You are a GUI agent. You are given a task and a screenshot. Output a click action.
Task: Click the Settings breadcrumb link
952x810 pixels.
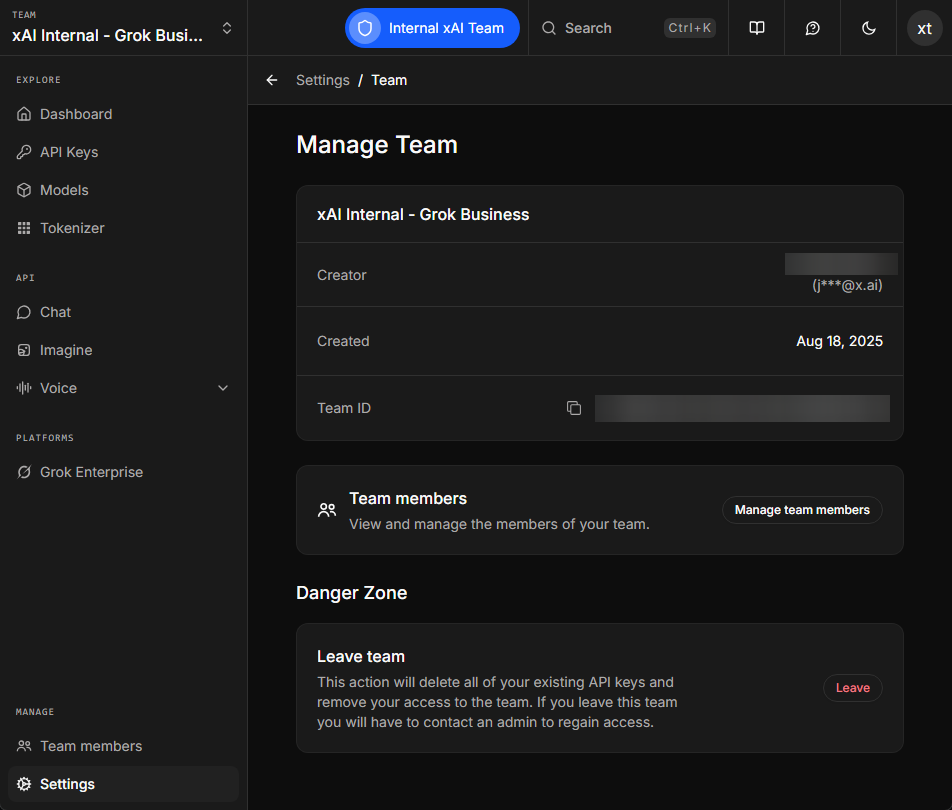(x=322, y=80)
